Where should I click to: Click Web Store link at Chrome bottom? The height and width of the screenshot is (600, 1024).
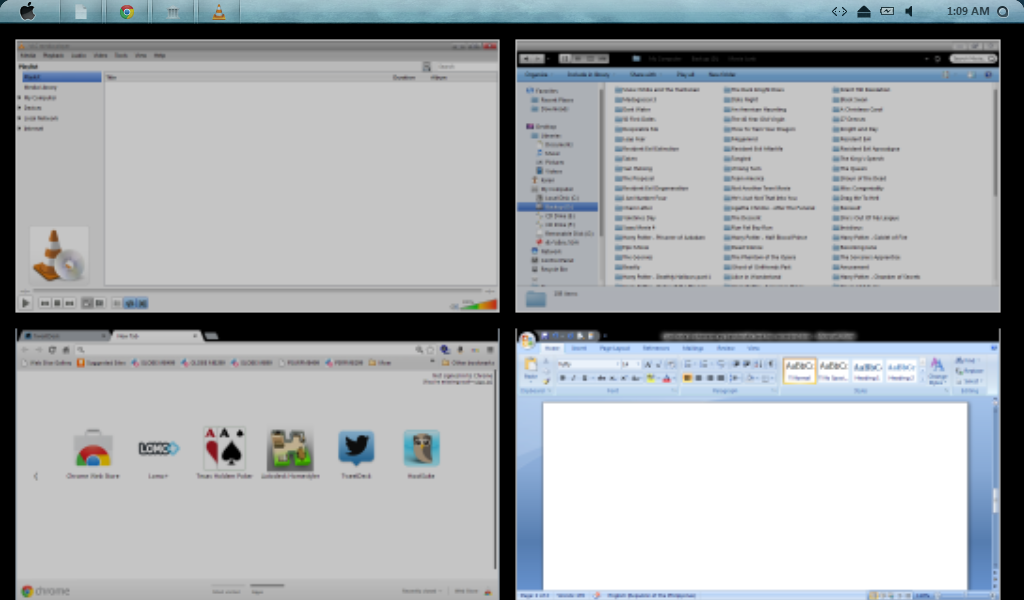pos(466,591)
